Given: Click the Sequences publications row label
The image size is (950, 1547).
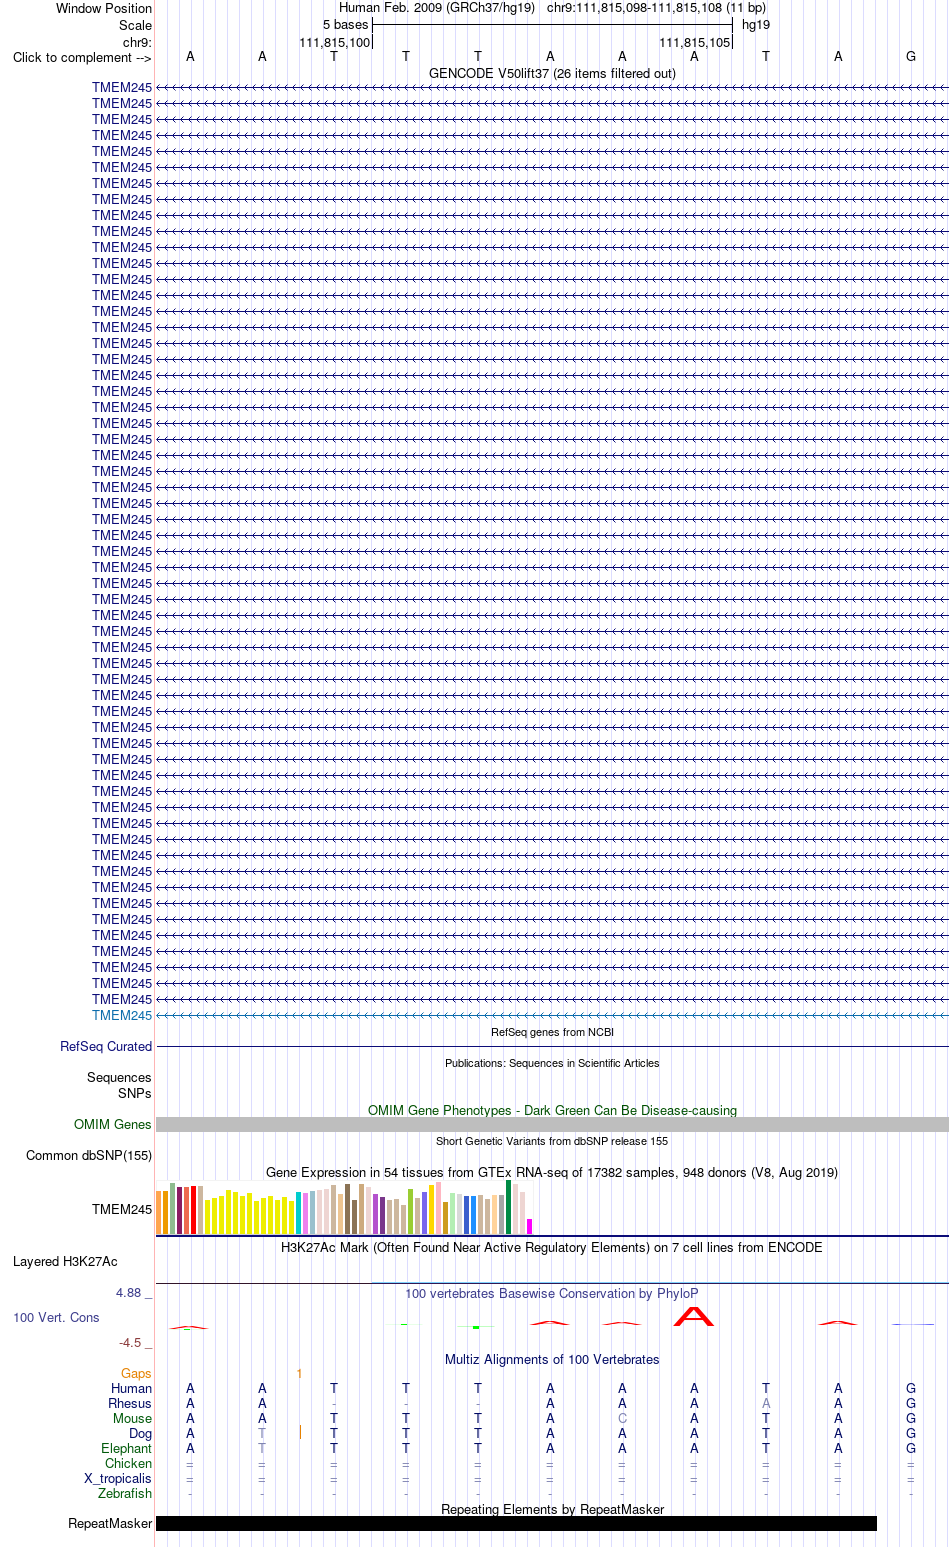Looking at the screenshot, I should click(x=119, y=1077).
